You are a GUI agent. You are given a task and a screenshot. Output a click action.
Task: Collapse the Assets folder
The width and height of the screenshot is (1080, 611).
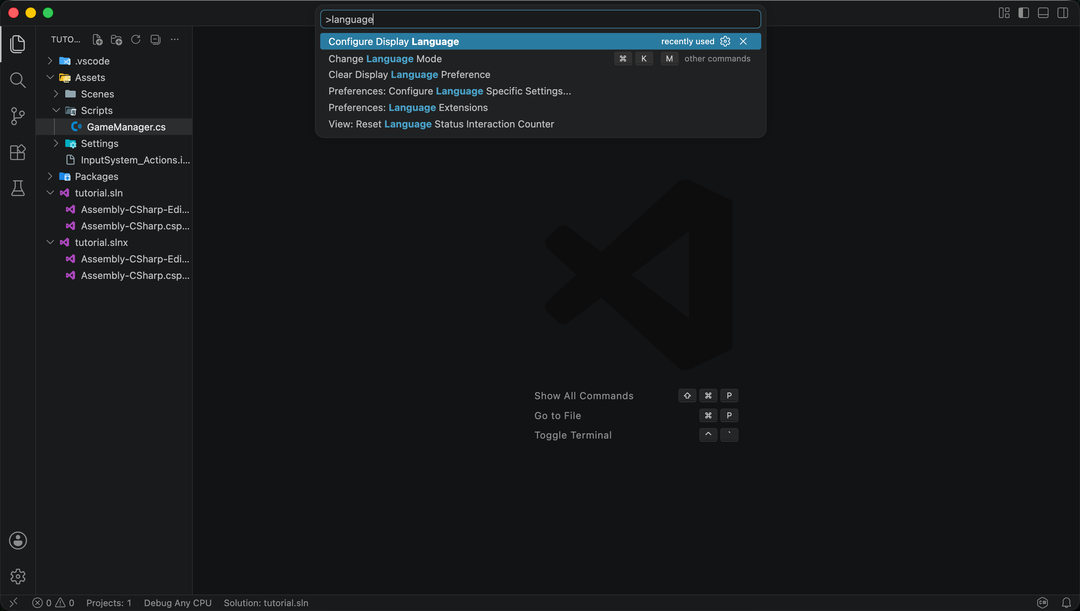pyautogui.click(x=50, y=77)
